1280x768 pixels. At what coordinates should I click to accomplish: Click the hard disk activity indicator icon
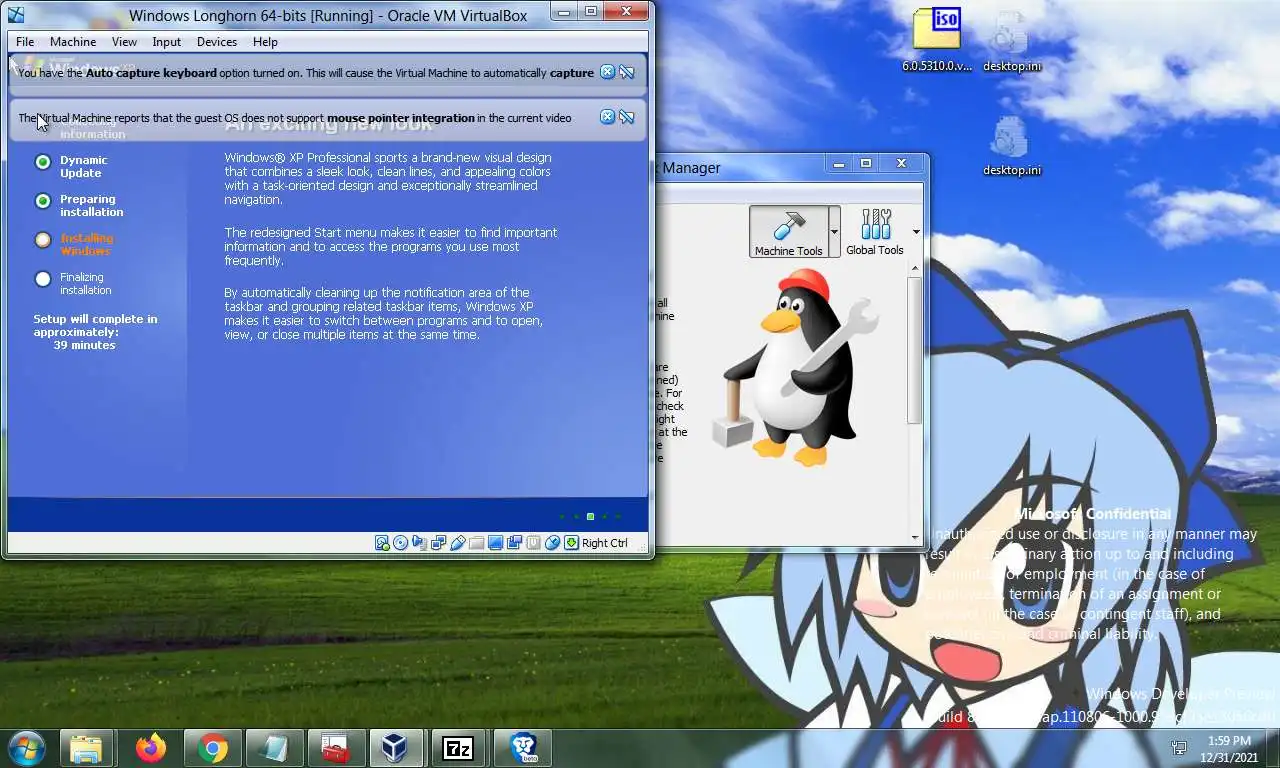point(382,543)
